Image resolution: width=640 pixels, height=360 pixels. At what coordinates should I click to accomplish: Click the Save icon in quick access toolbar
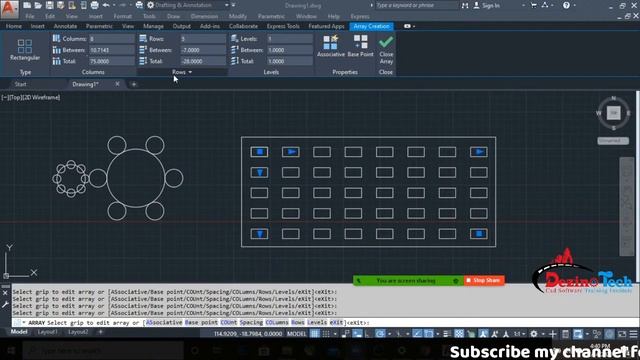(49, 5)
